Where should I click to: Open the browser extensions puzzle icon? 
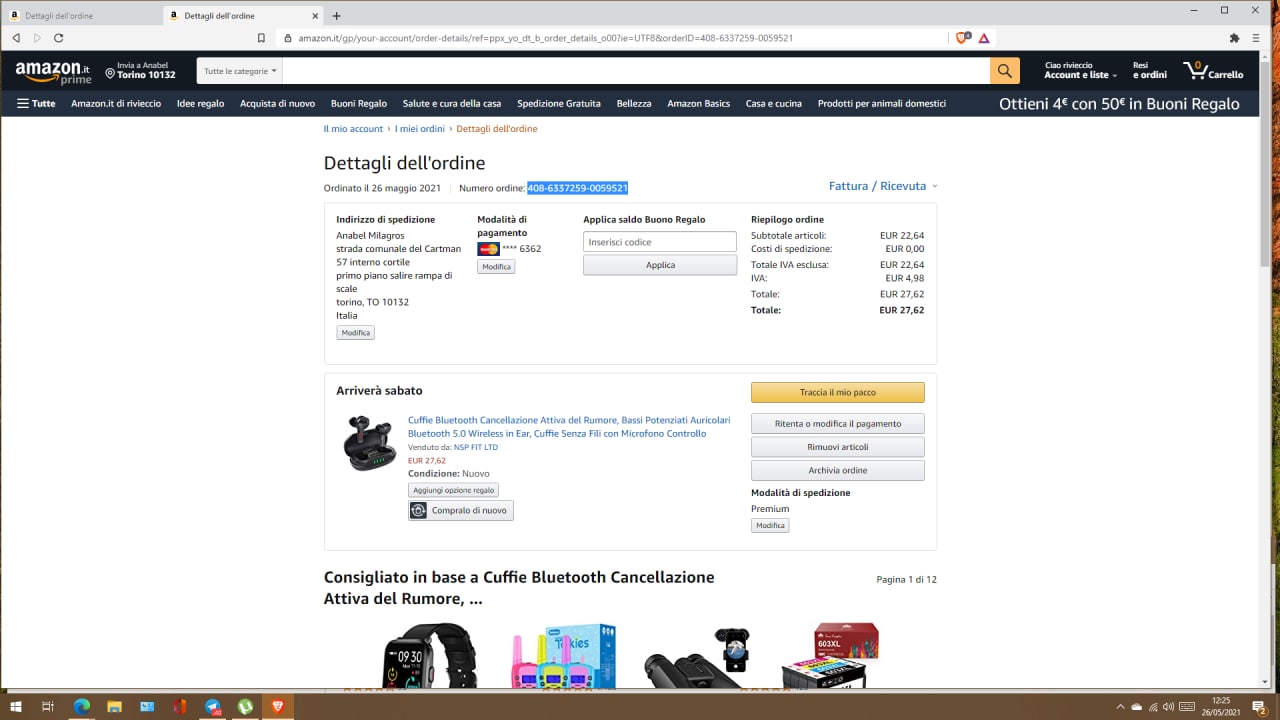point(1234,38)
